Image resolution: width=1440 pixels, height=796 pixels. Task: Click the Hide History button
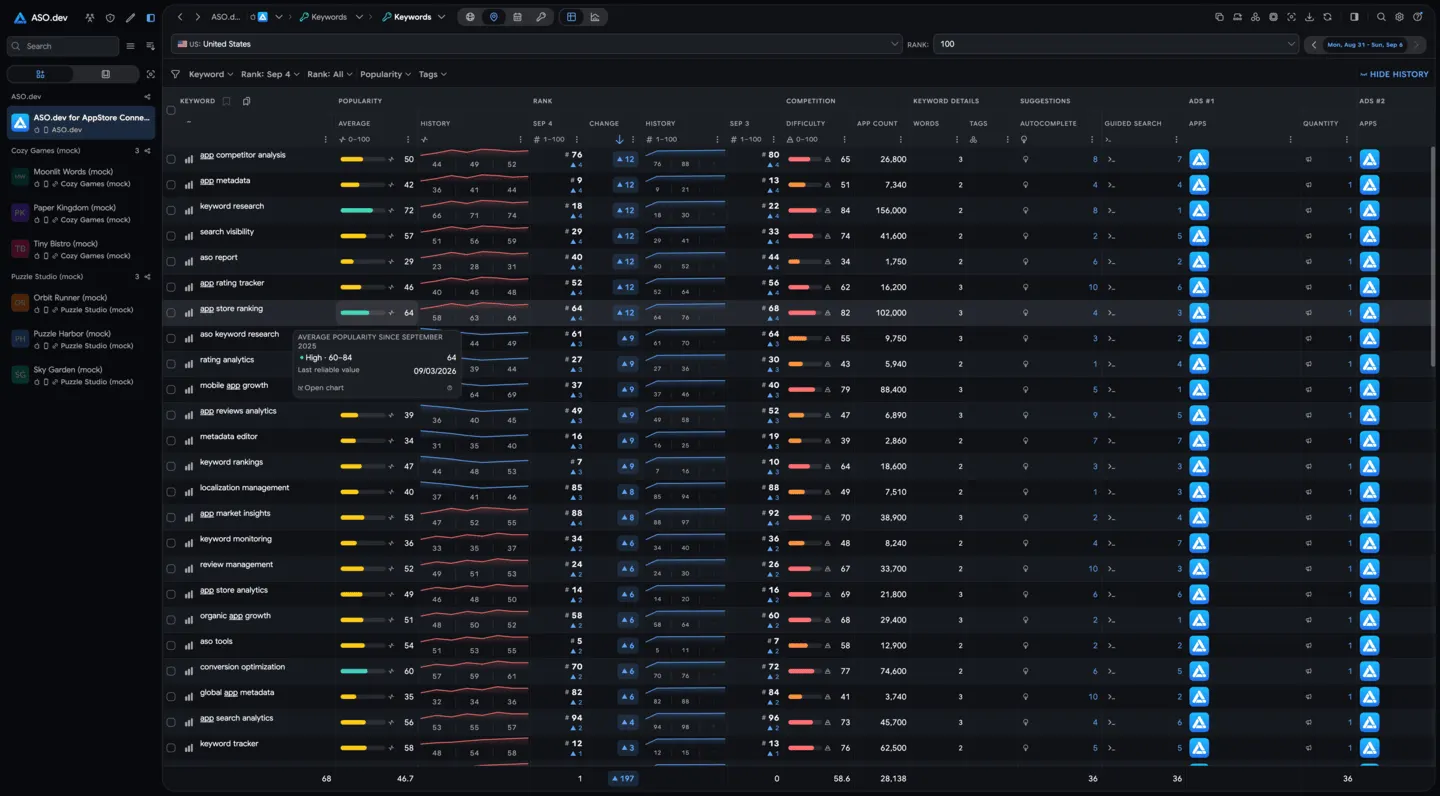point(1394,74)
